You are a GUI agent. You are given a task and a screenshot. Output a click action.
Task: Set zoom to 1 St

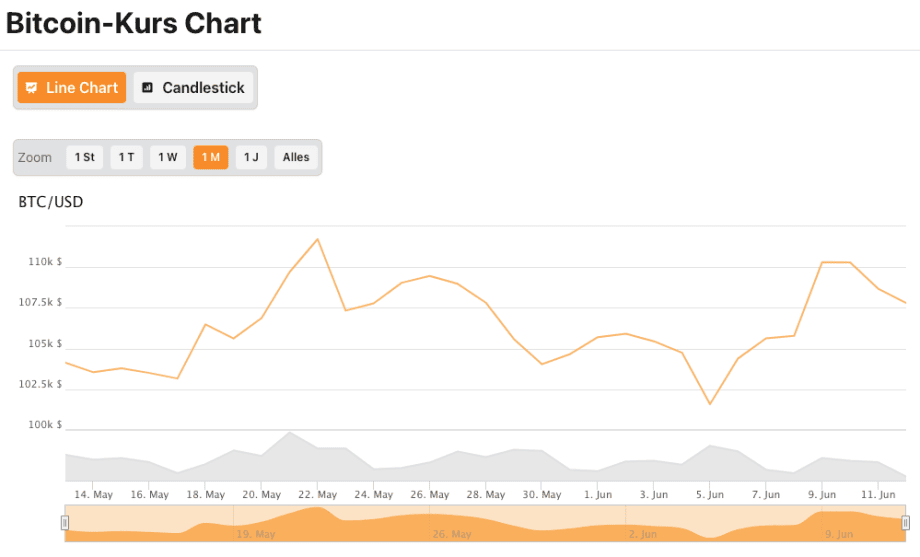(x=85, y=157)
